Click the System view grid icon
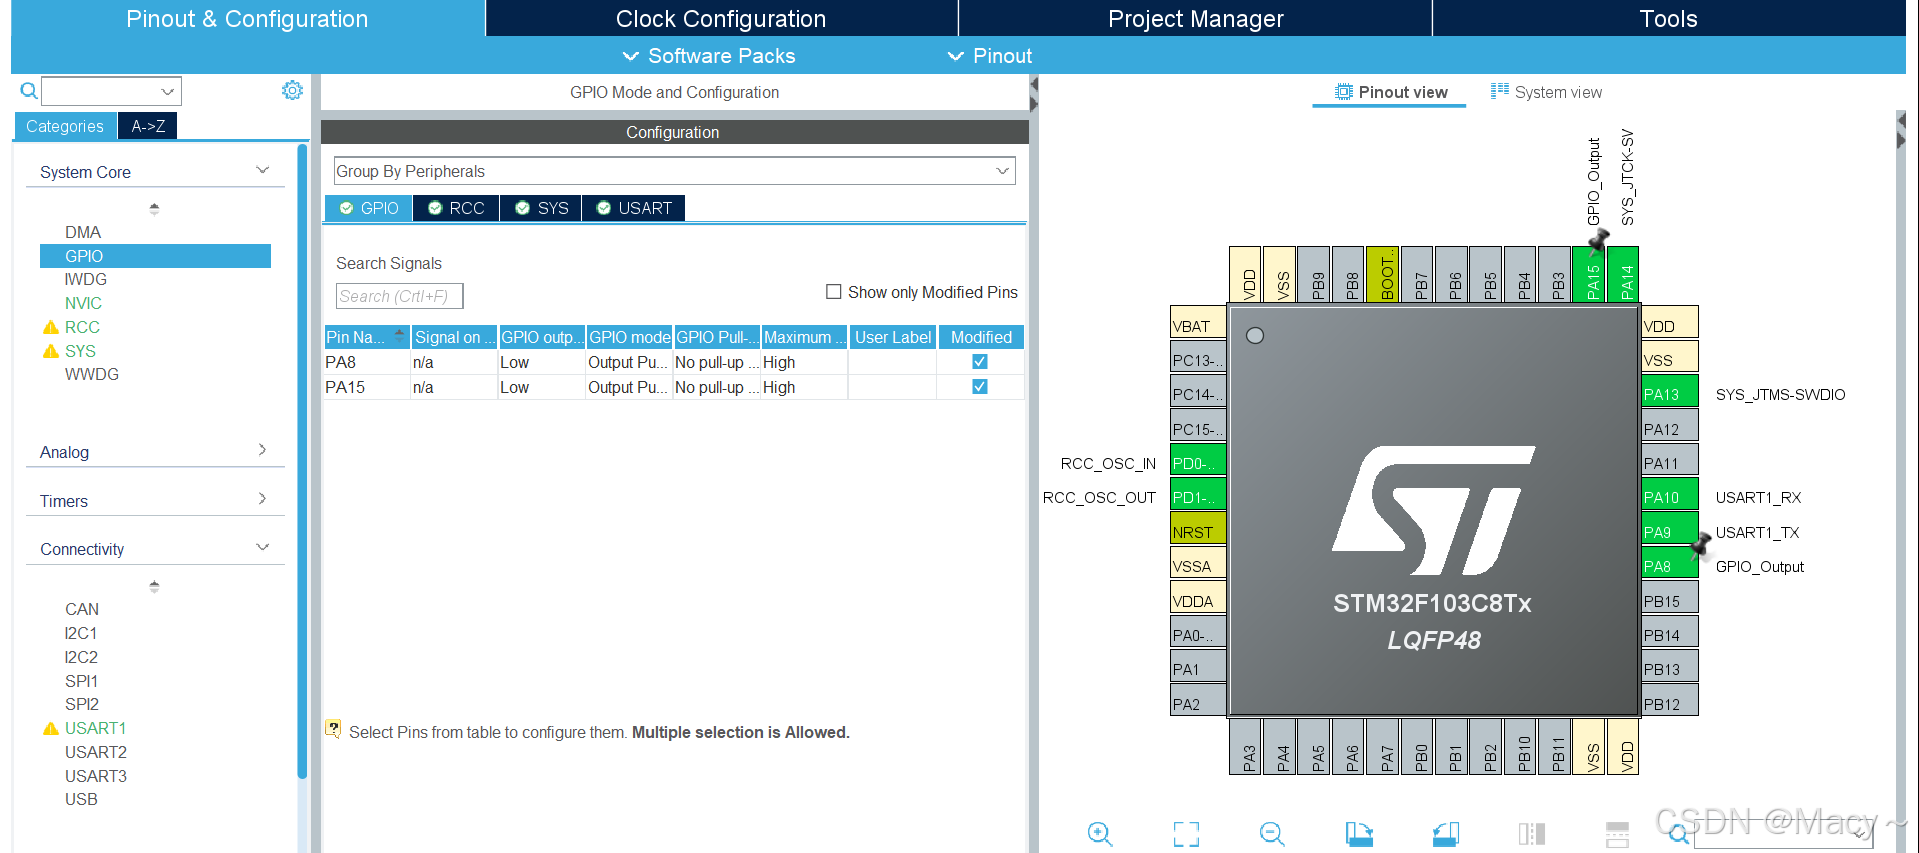This screenshot has width=1919, height=853. click(1500, 91)
